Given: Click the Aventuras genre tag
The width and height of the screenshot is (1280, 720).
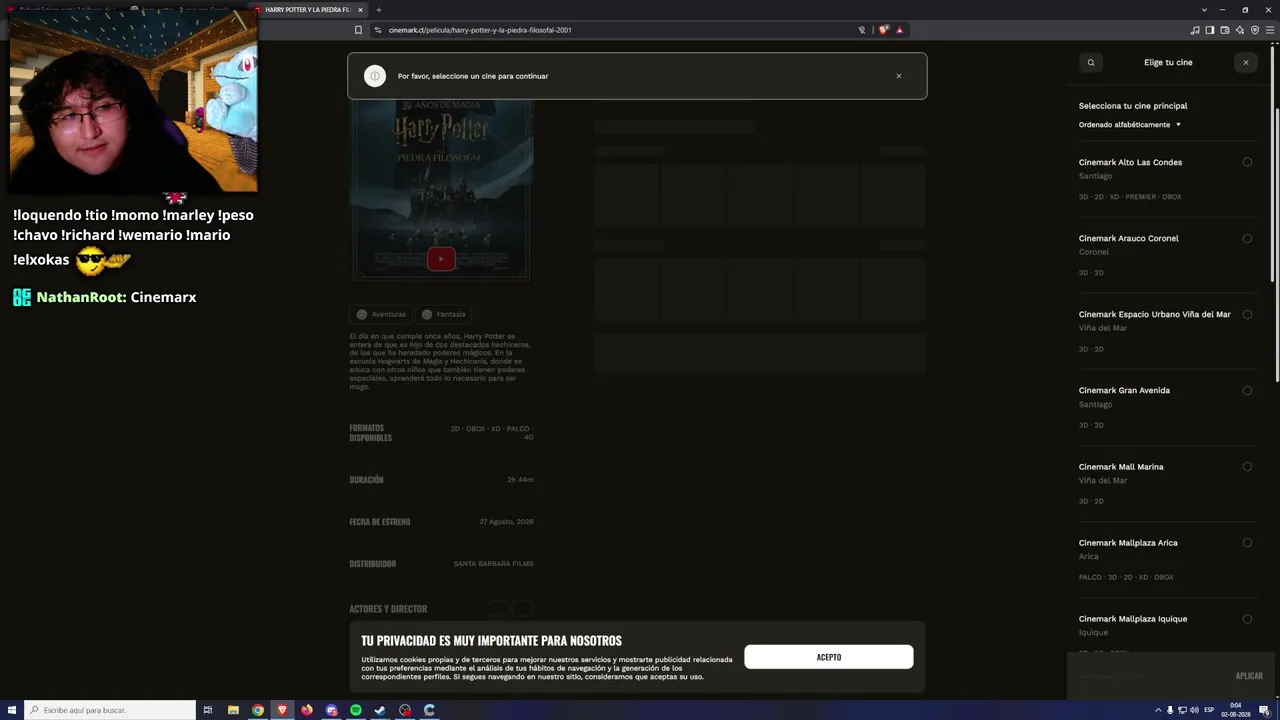Looking at the screenshot, I should coord(382,314).
